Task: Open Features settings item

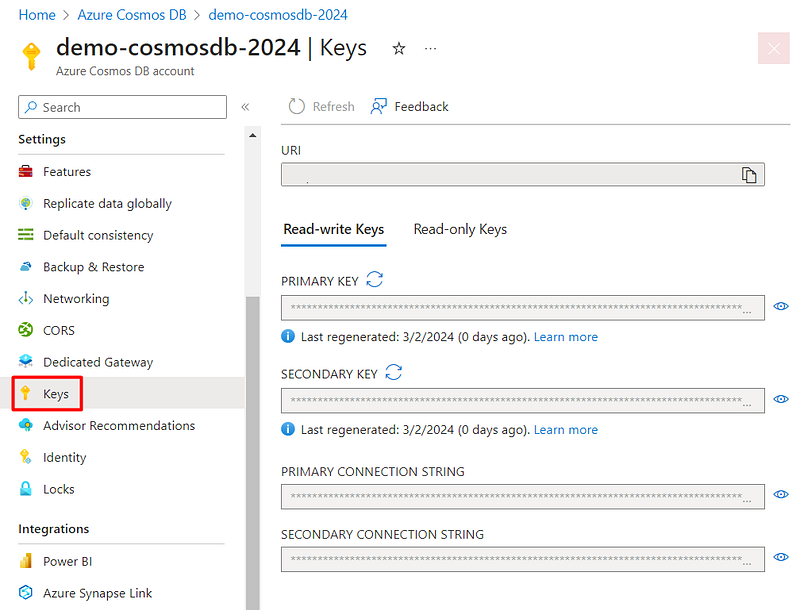Action: coord(67,171)
